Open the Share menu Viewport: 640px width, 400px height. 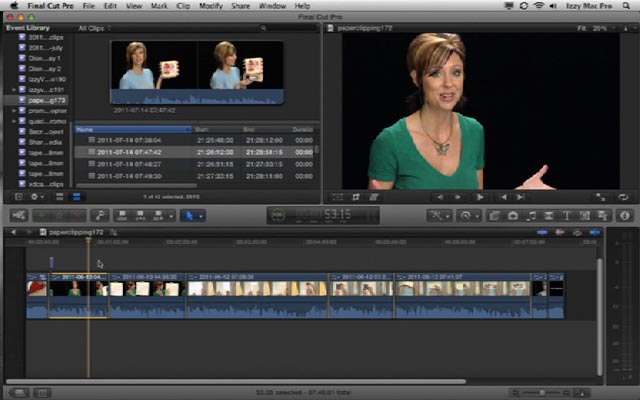point(240,6)
